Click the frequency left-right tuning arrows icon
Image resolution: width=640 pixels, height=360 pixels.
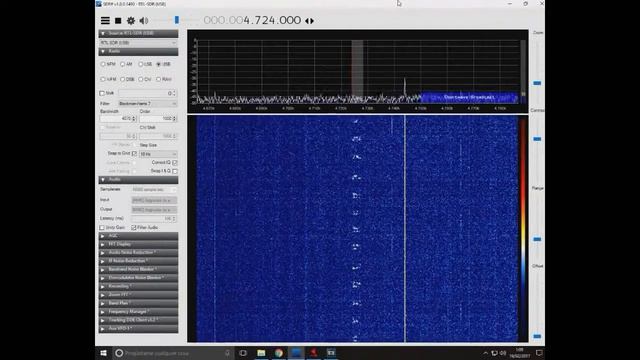(x=309, y=21)
